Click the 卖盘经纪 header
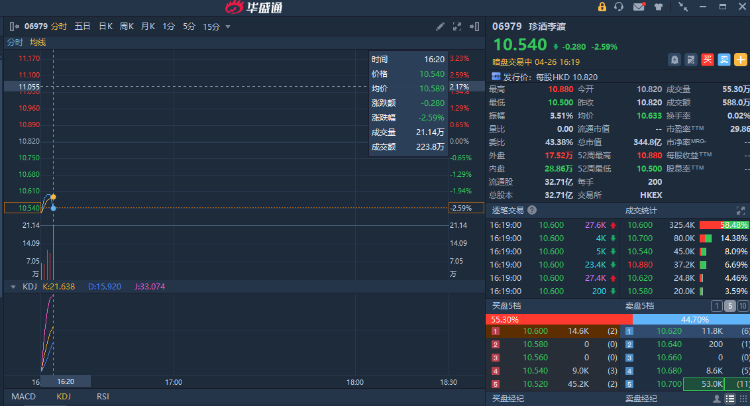The image size is (750, 406). click(641, 398)
